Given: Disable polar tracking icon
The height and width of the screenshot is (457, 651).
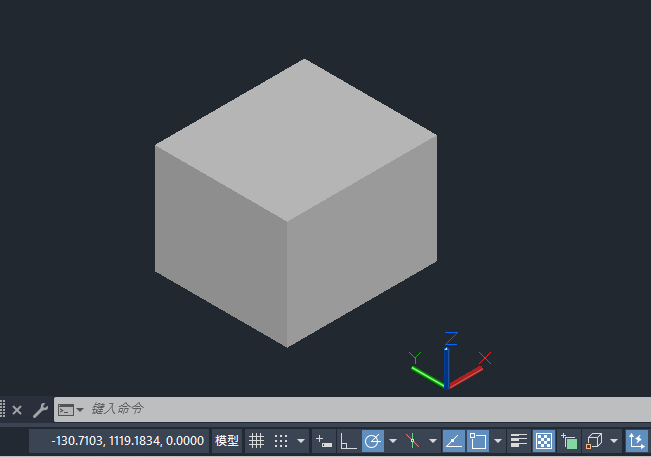Looking at the screenshot, I should point(372,441).
